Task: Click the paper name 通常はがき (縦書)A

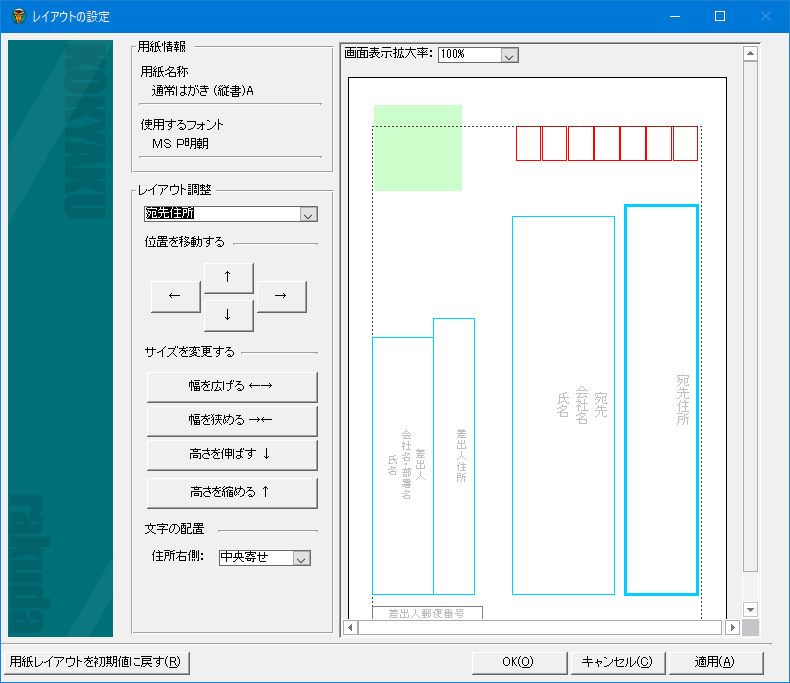Action: click(x=203, y=91)
